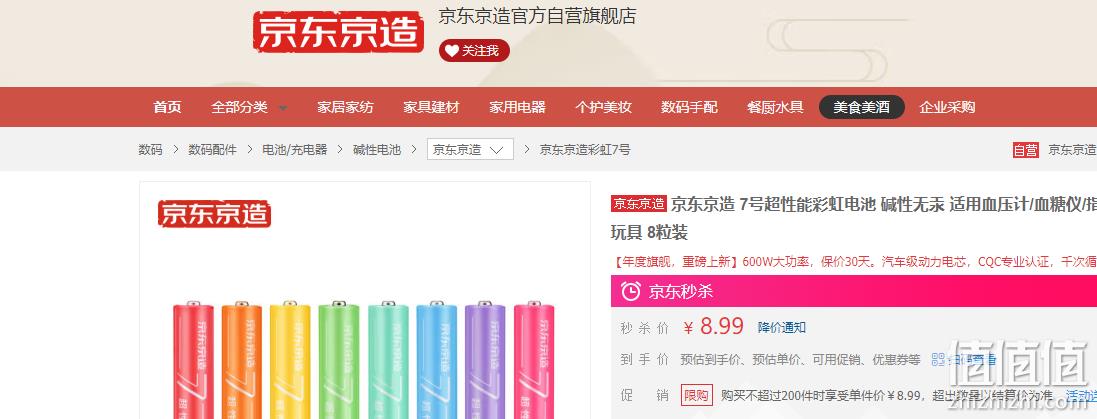Click the 京东京造 store logo in header
The image size is (1097, 419).
pyautogui.click(x=339, y=32)
